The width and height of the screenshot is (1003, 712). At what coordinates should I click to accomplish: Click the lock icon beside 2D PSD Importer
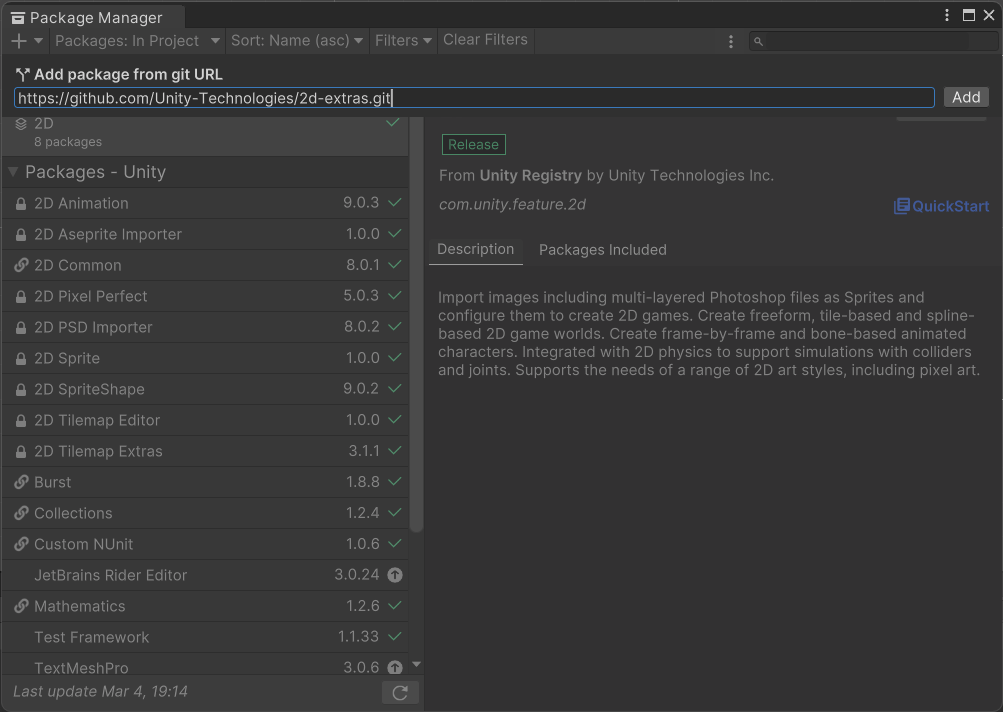pyautogui.click(x=21, y=328)
